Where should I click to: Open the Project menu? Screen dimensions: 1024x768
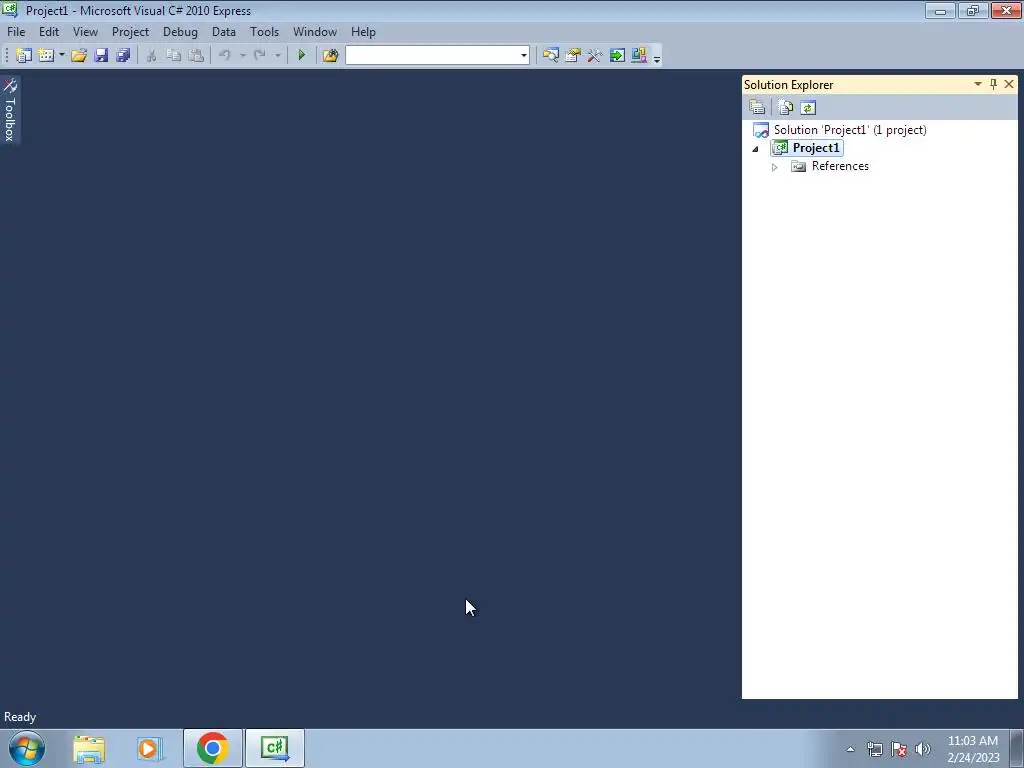click(131, 31)
